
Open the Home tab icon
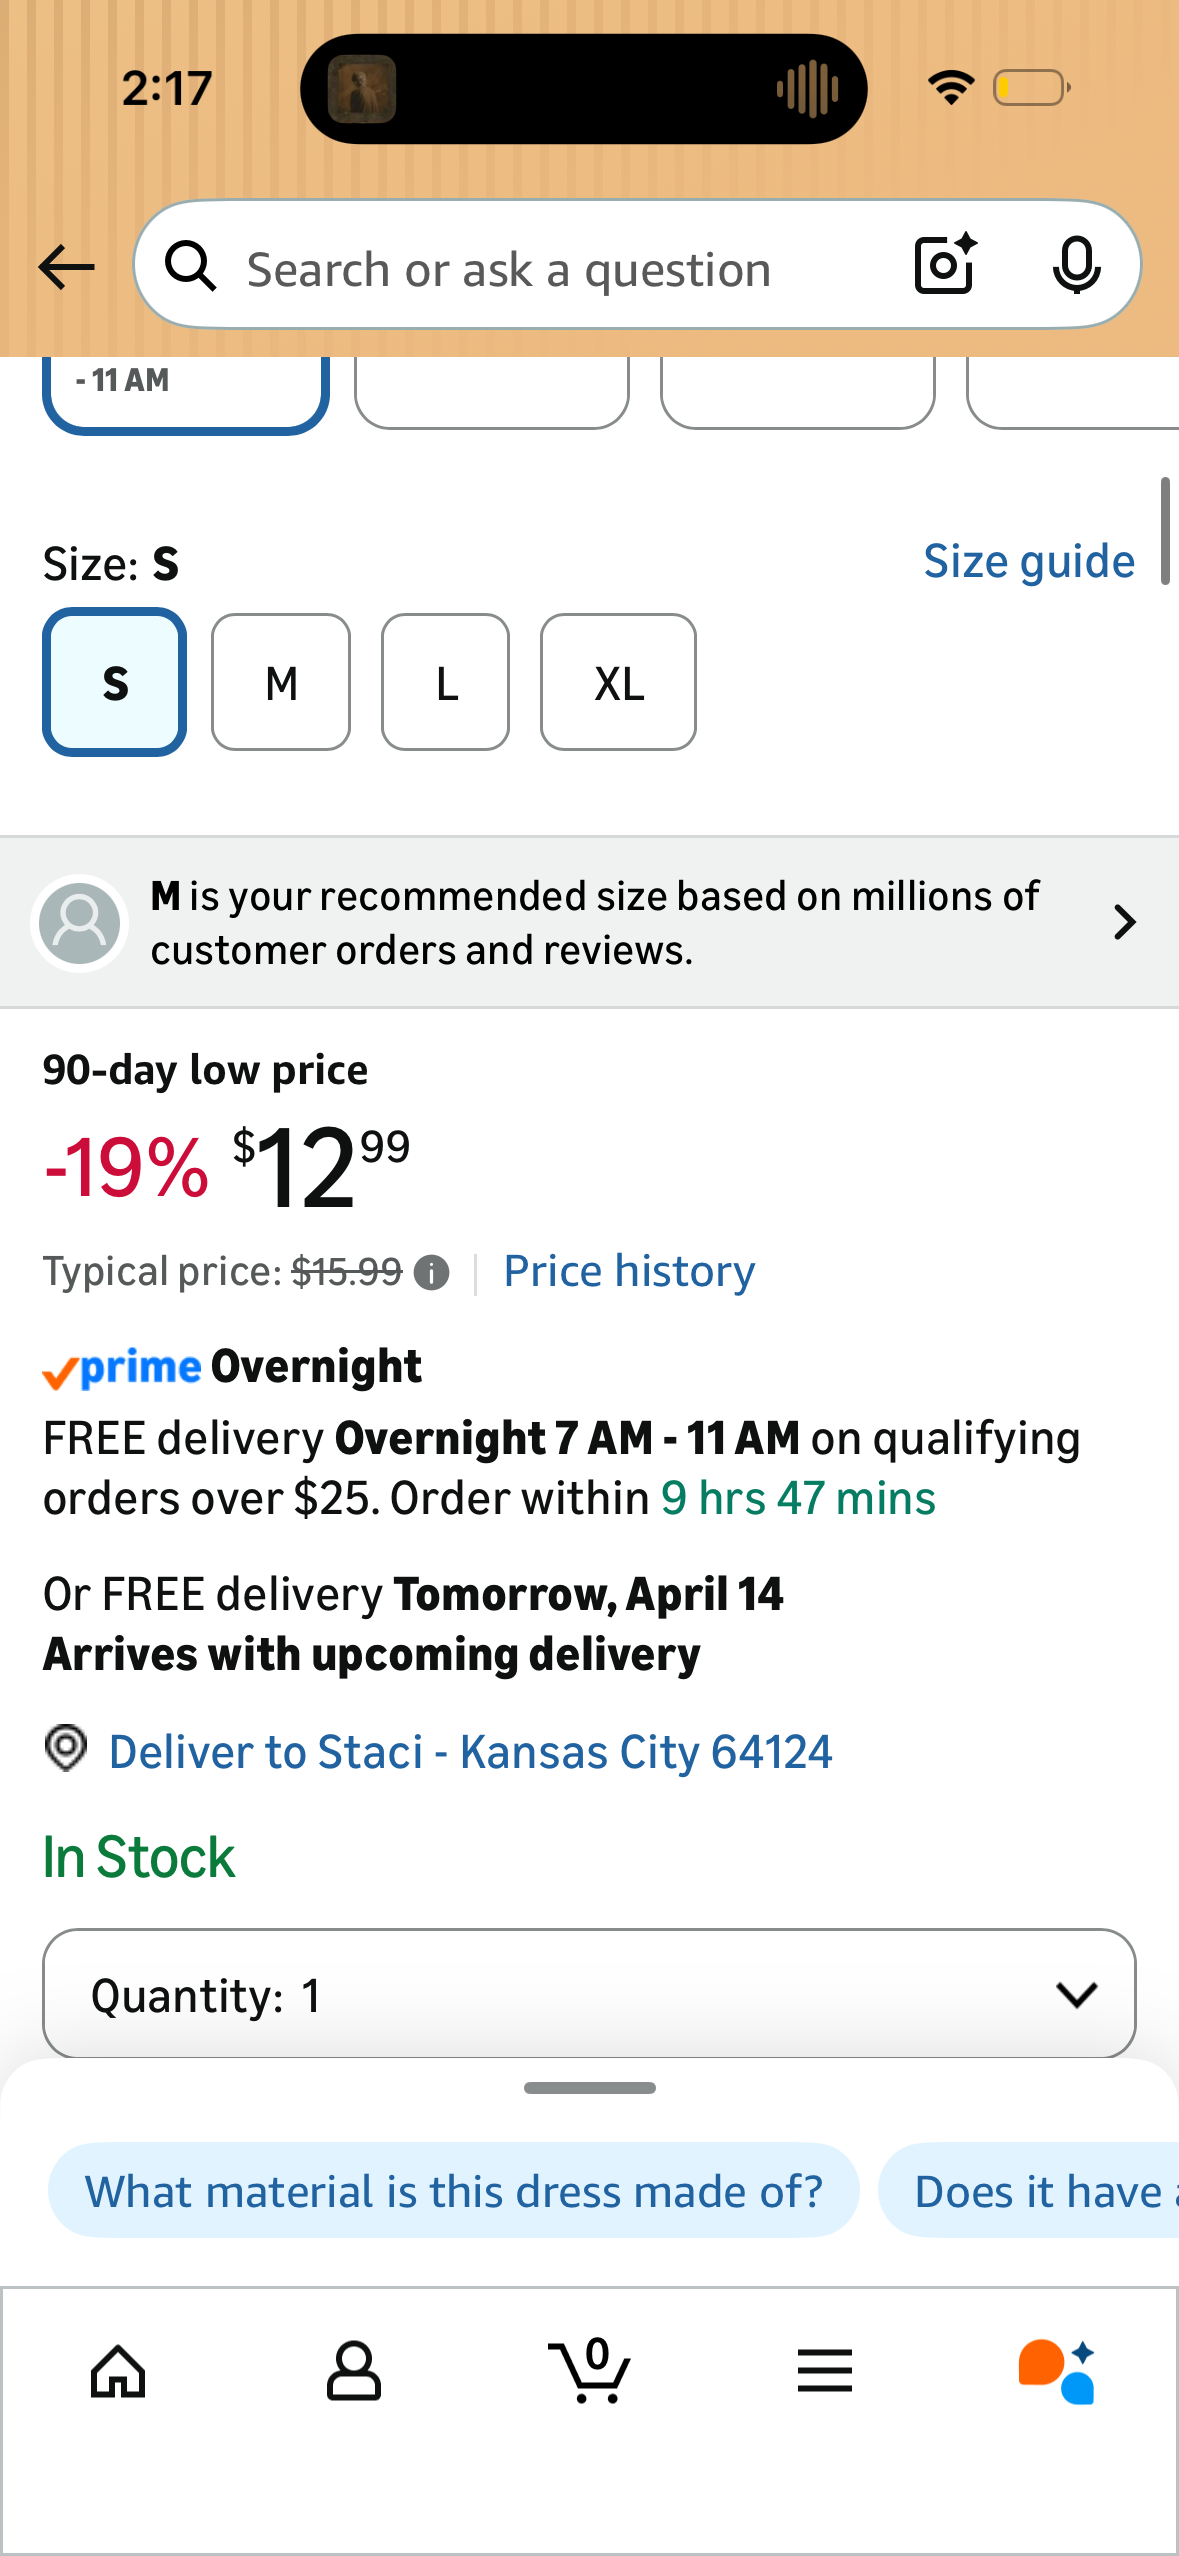[x=118, y=2371]
